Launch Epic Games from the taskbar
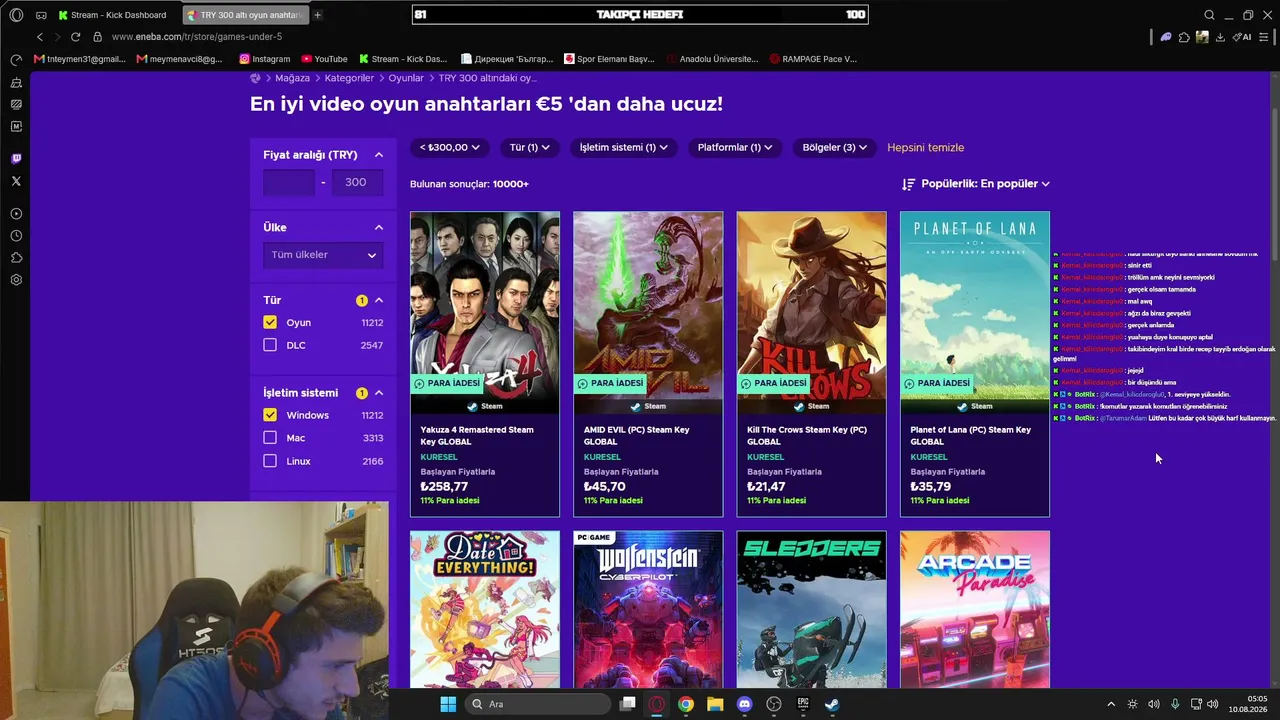Image resolution: width=1280 pixels, height=720 pixels. click(x=803, y=704)
